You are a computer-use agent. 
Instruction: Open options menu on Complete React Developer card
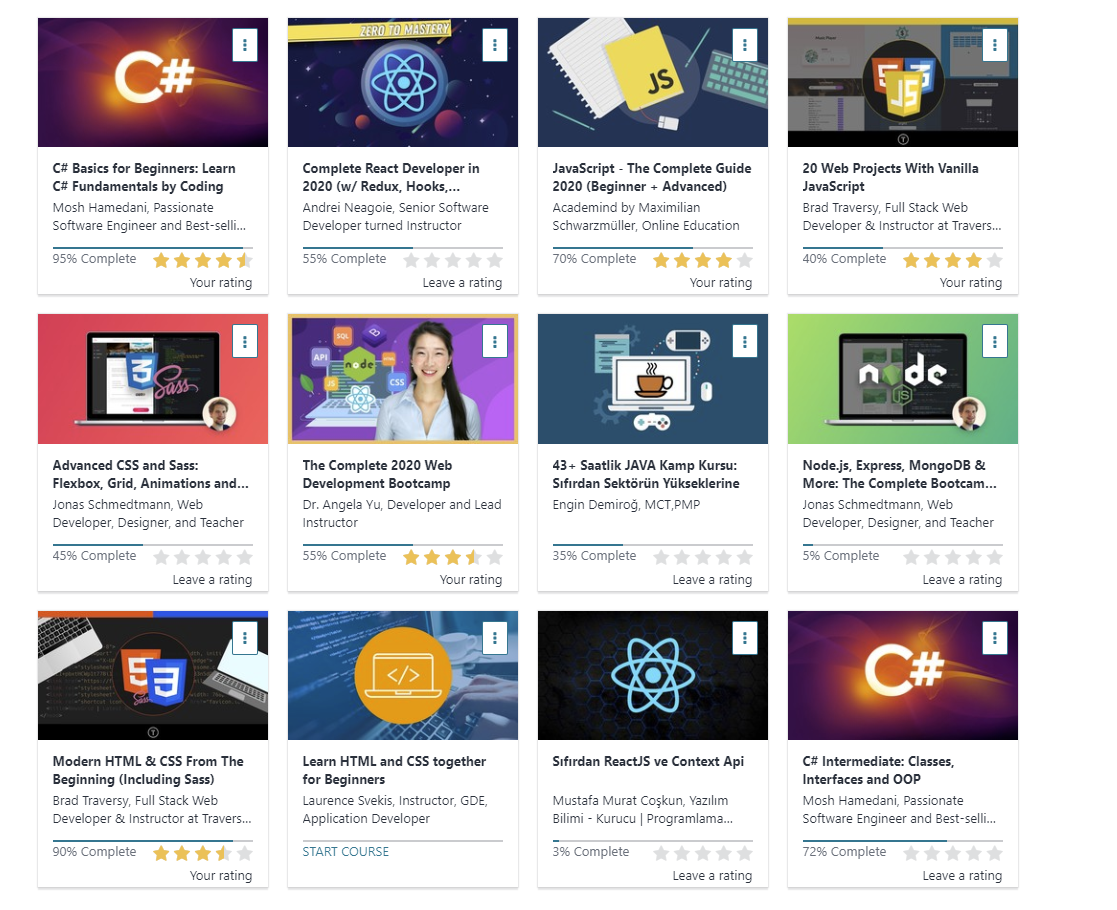point(494,45)
